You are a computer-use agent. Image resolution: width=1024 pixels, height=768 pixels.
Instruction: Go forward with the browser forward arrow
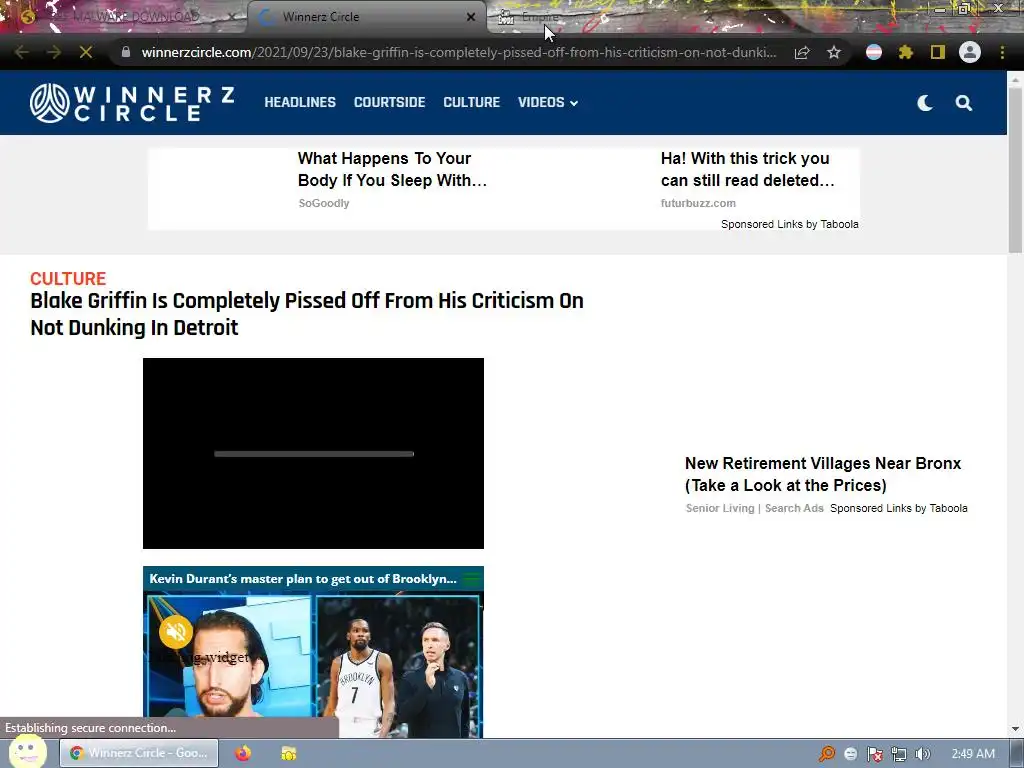(x=54, y=52)
